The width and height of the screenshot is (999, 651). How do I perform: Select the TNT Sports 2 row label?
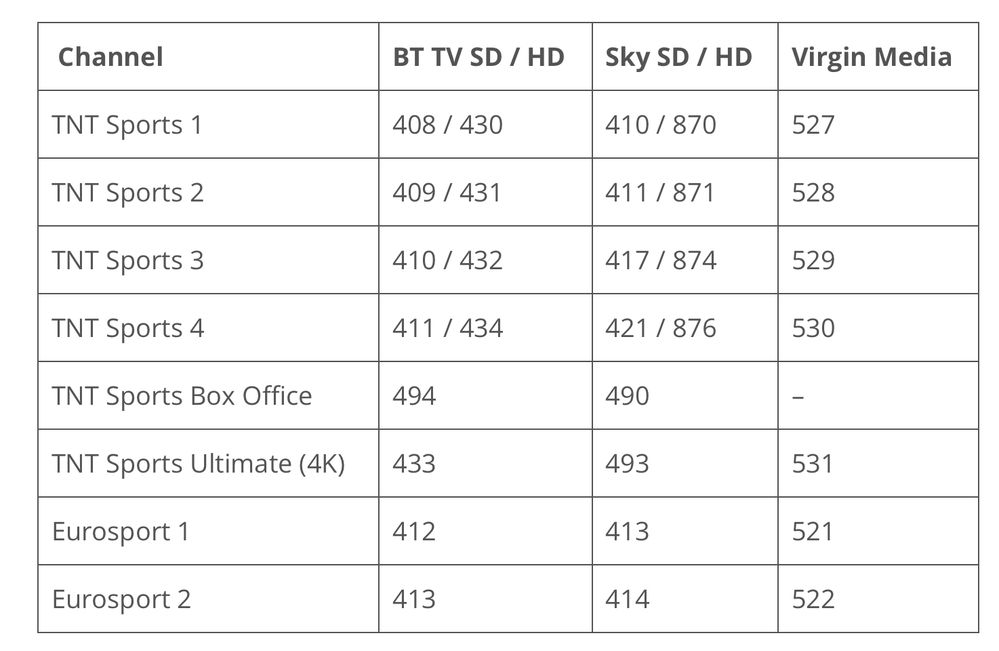coord(127,192)
